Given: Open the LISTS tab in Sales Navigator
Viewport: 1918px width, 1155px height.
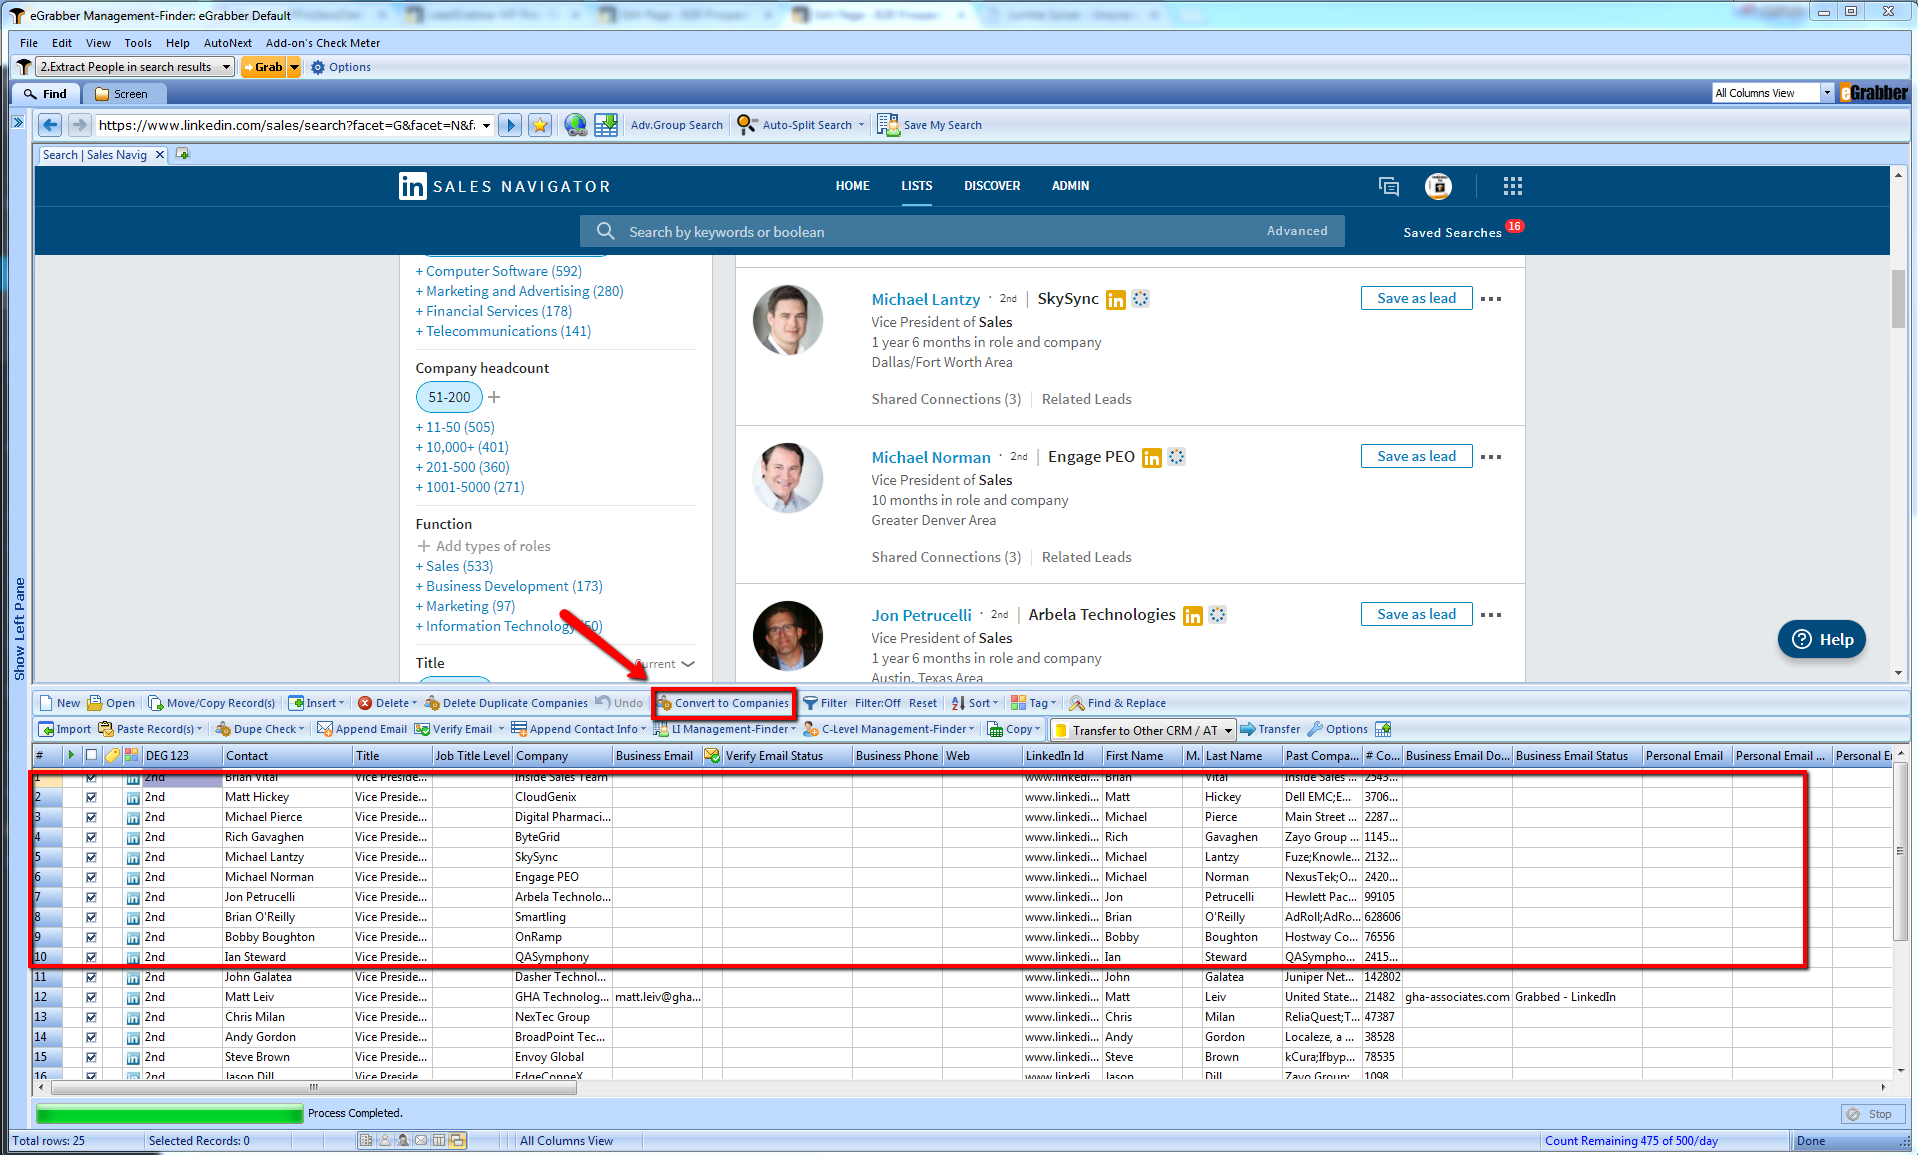Looking at the screenshot, I should click(916, 186).
